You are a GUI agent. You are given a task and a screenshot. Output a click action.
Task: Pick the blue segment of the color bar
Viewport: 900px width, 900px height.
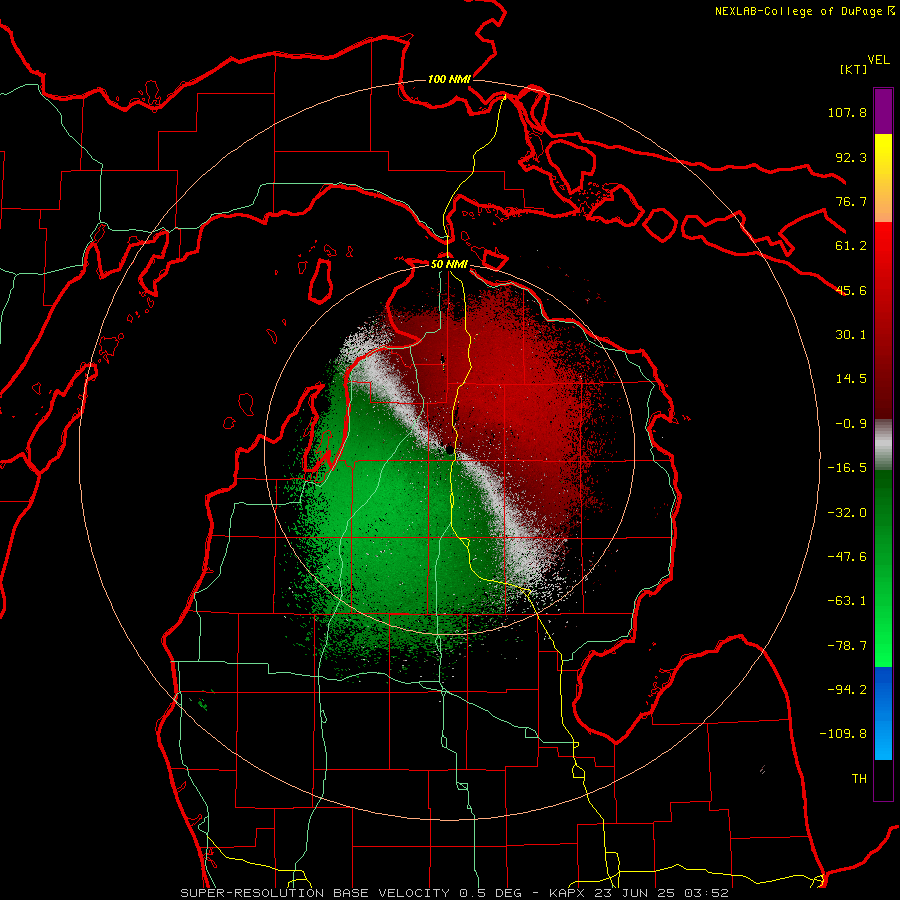point(883,713)
